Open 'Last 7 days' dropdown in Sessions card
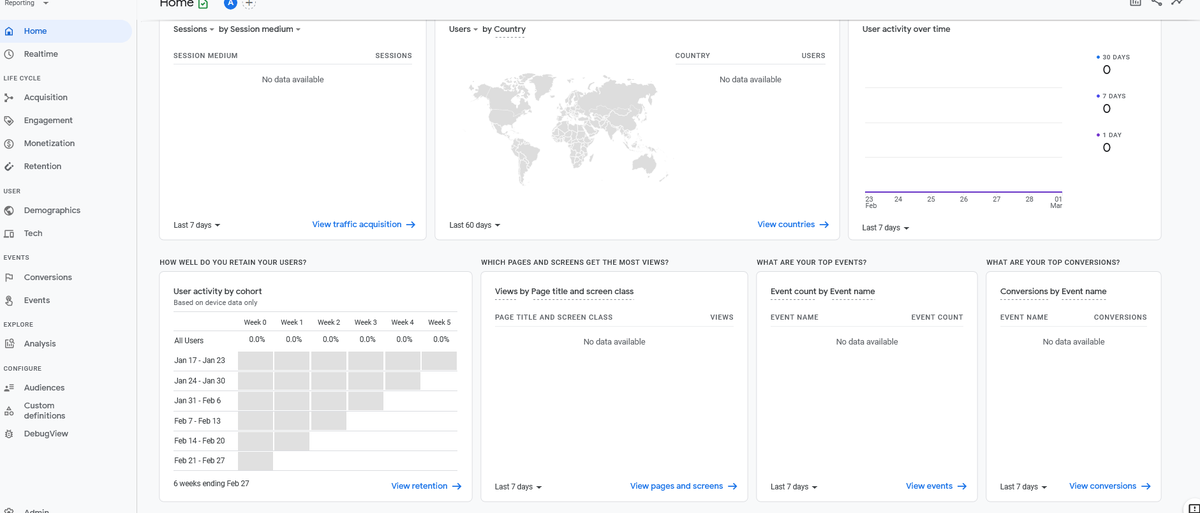Image resolution: width=1200 pixels, height=513 pixels. (197, 225)
